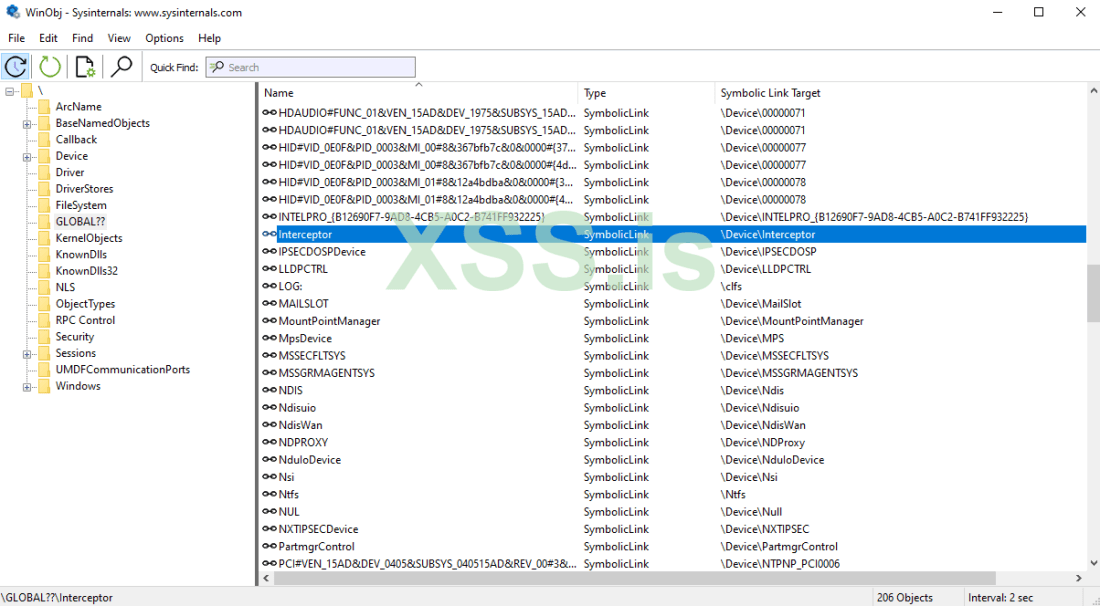Image resolution: width=1100 pixels, height=606 pixels.
Task: Select the GLOBAL?? tree item
Action: pos(81,222)
